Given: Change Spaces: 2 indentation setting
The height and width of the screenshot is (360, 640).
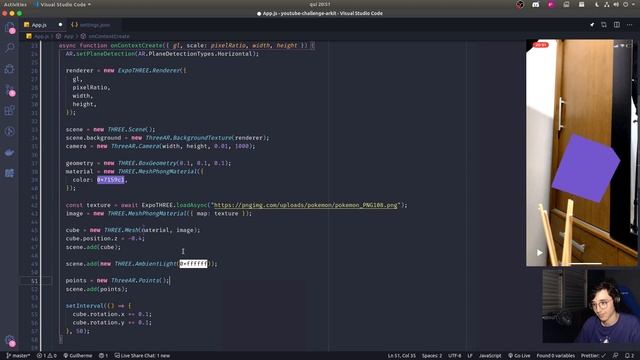Looking at the screenshot, I should (x=432, y=356).
